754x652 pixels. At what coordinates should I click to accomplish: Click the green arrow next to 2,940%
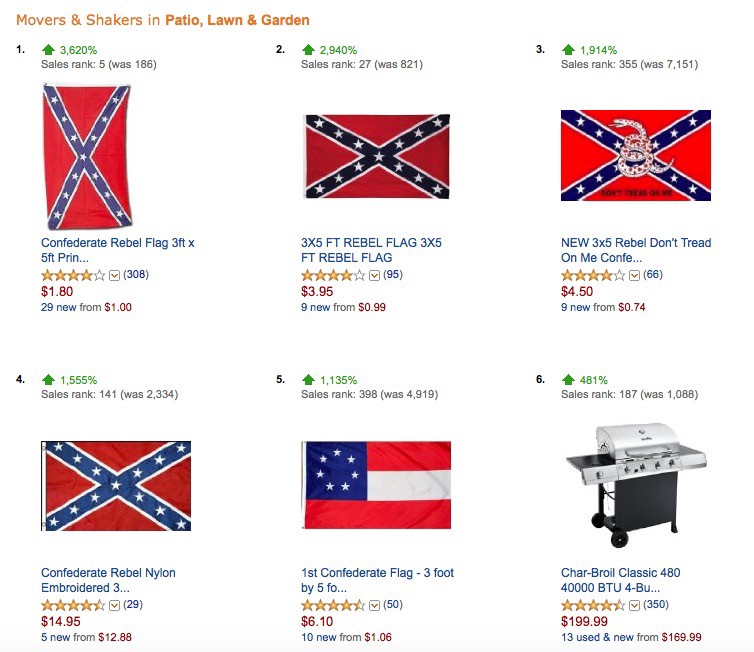point(308,50)
